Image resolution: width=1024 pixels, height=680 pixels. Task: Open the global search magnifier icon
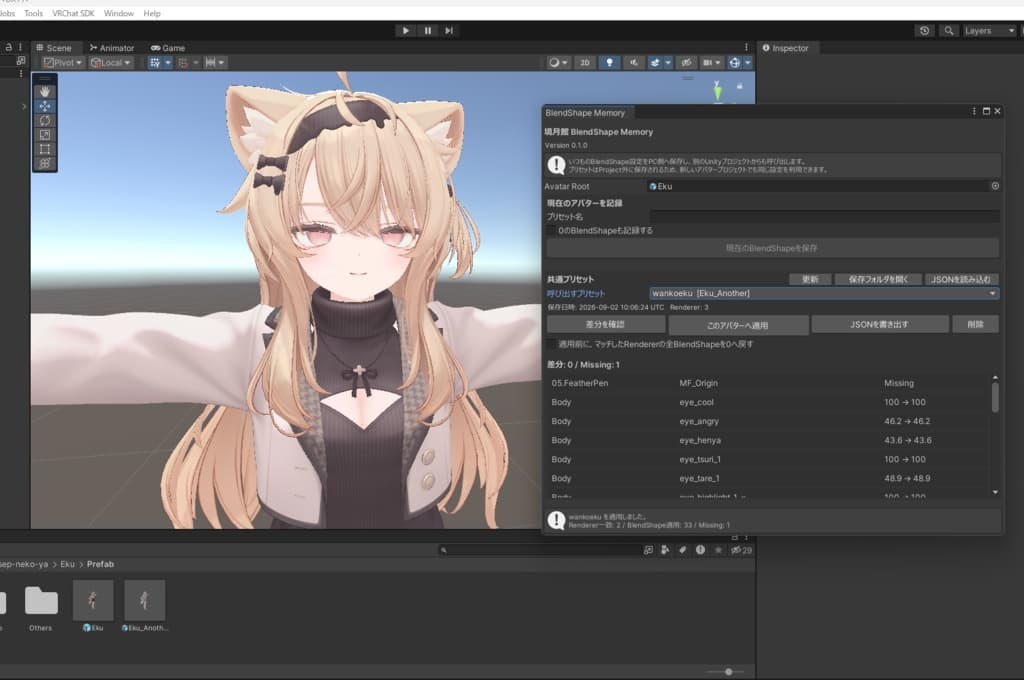click(949, 31)
